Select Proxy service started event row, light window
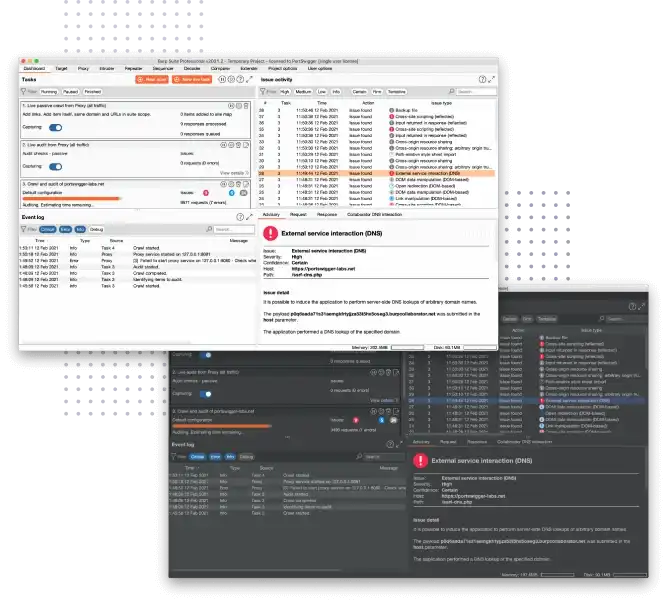This screenshot has height=603, width=667. pyautogui.click(x=137, y=254)
